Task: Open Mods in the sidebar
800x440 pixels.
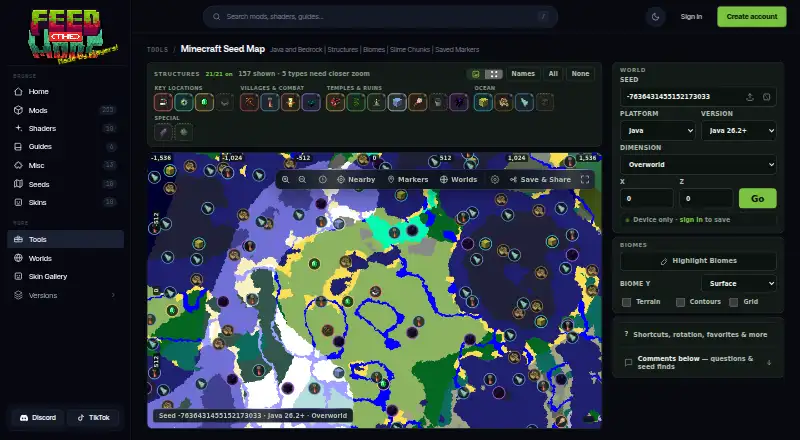Action: tap(65, 110)
